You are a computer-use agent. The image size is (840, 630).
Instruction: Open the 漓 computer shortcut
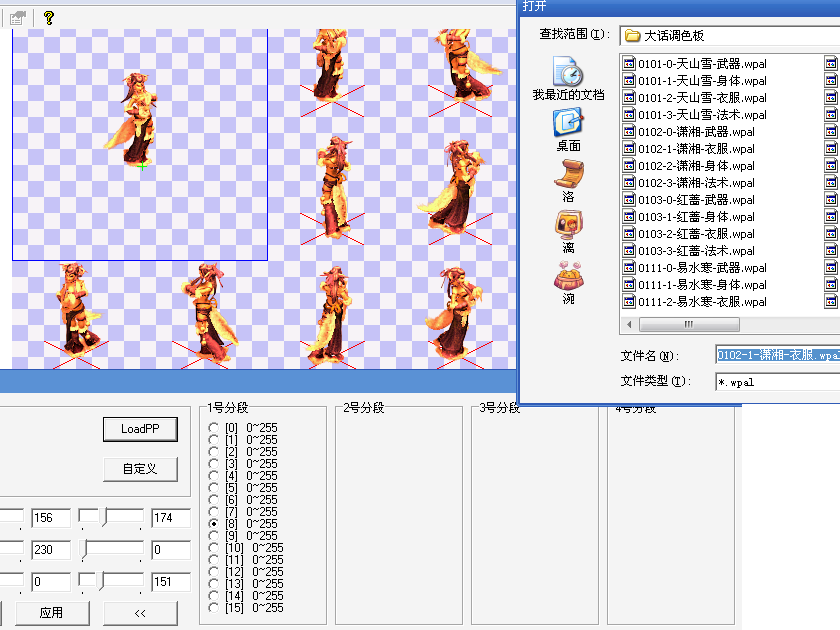568,231
